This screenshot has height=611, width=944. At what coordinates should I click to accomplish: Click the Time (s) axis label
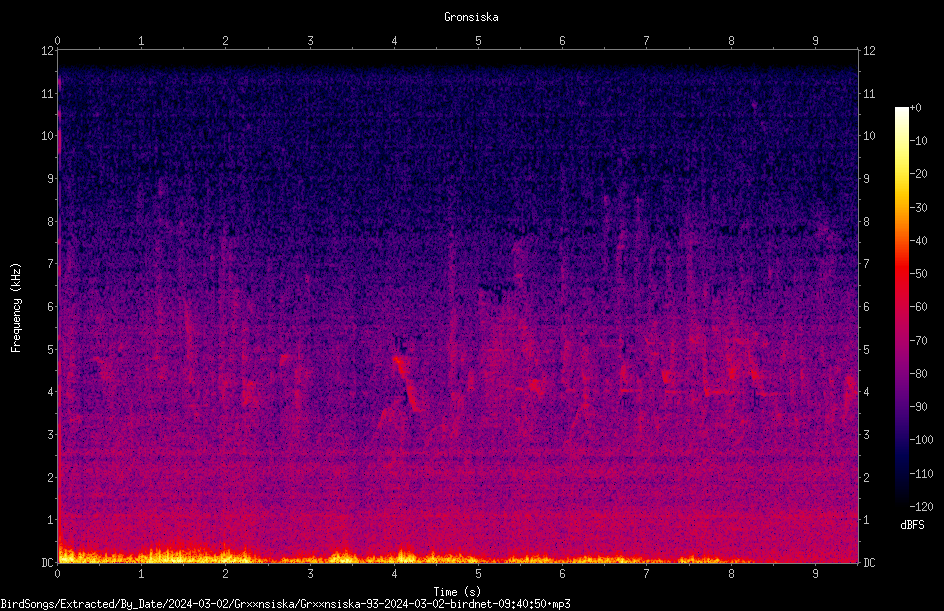pos(457,592)
